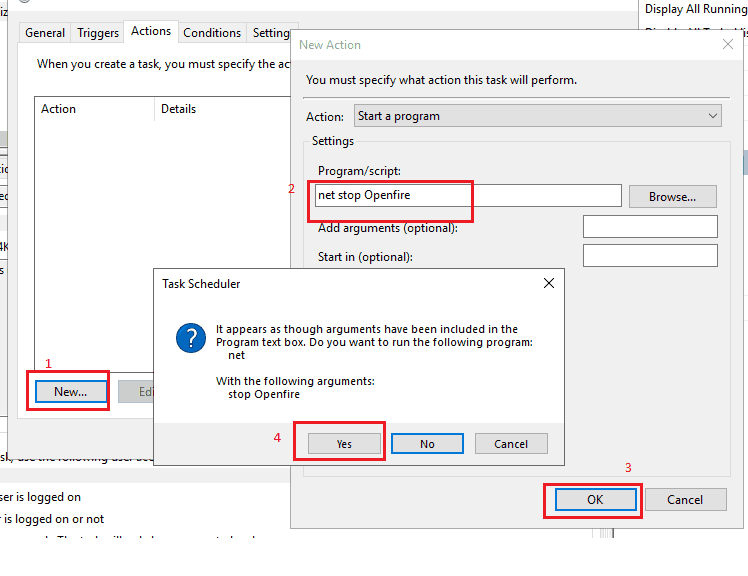The height and width of the screenshot is (576, 748).
Task: Click Browse... to pick a program
Action: click(x=672, y=197)
